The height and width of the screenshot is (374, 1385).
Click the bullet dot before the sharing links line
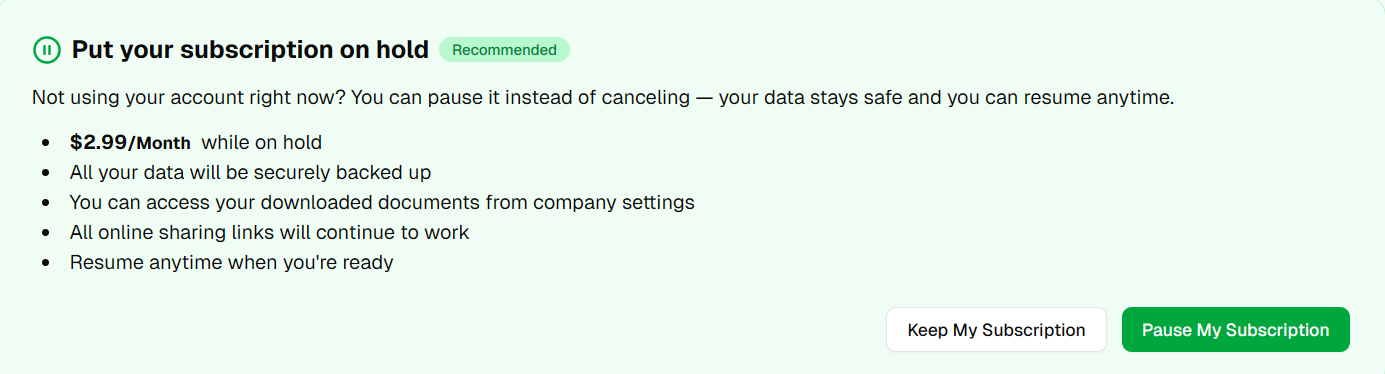coord(46,233)
